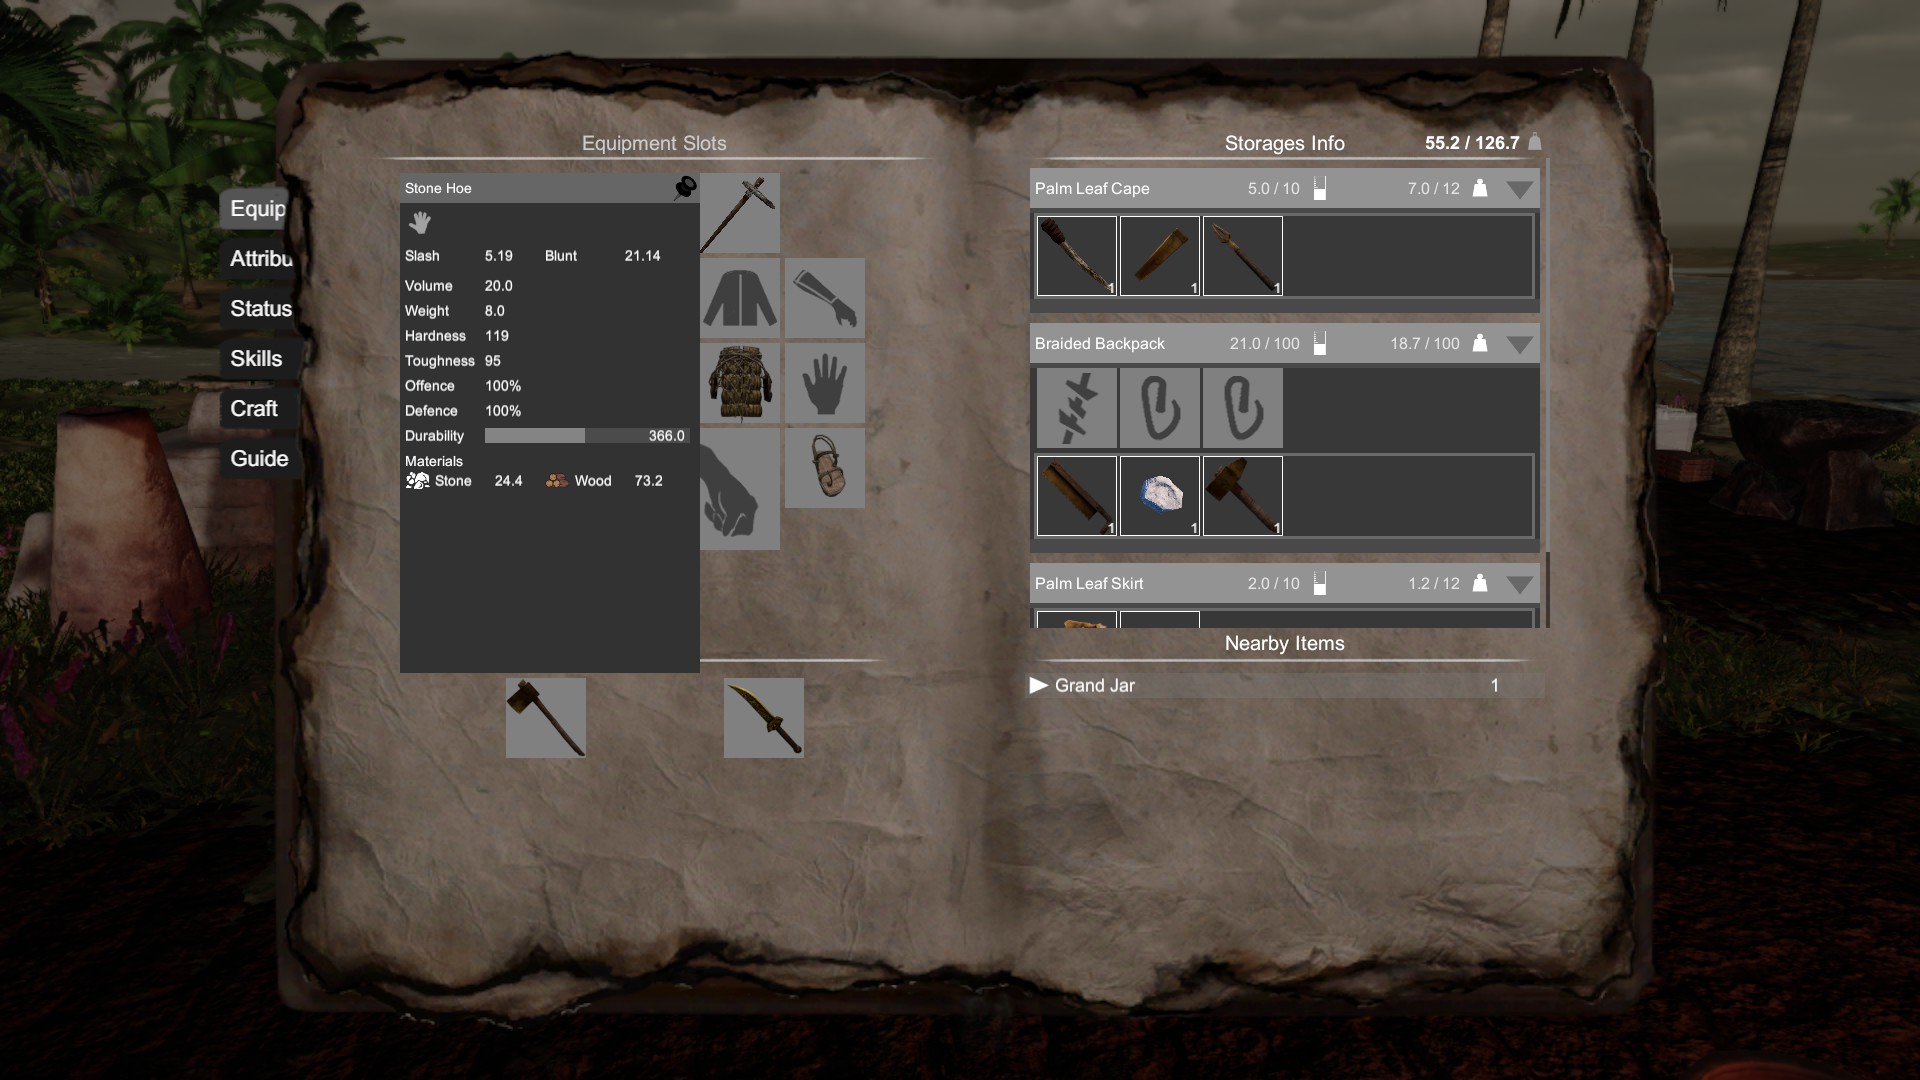This screenshot has width=1920, height=1080.
Task: Collapse the Braided Backpack storage
Action: point(1519,344)
